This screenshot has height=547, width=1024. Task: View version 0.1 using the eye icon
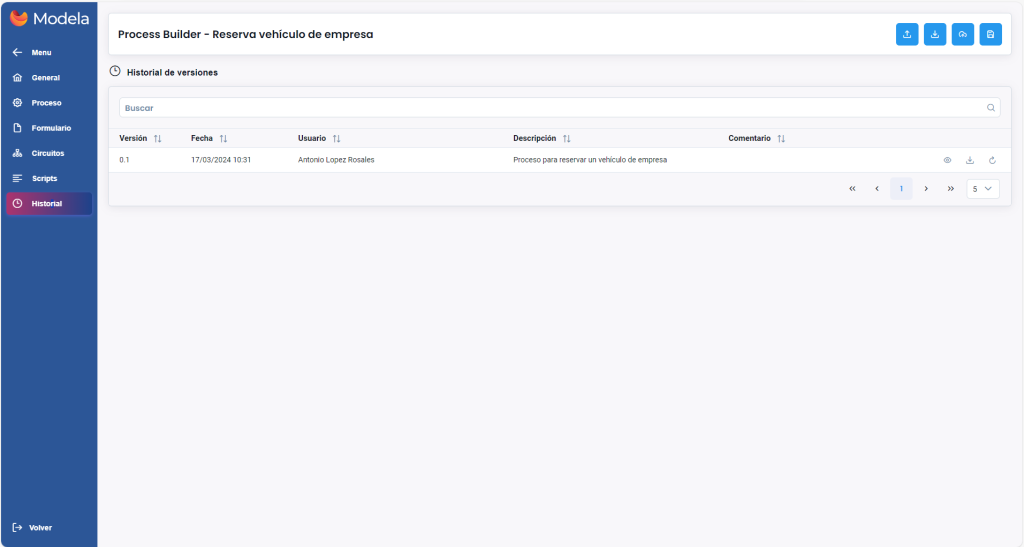(x=947, y=160)
